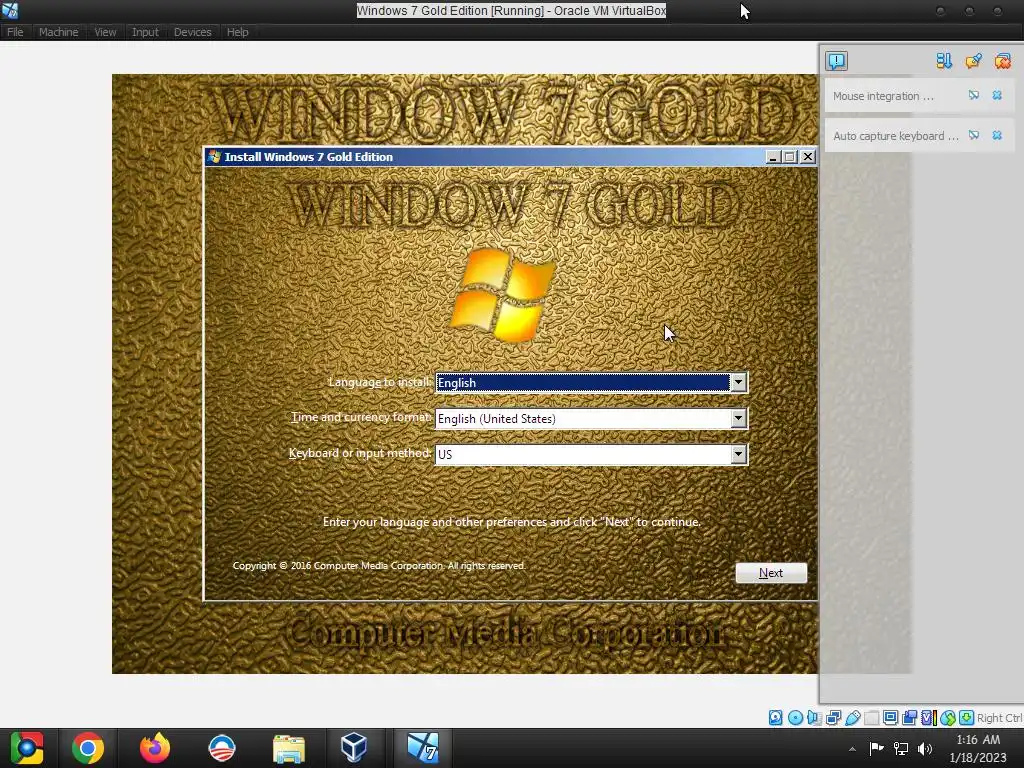Click the keyboard capture status icon
The width and height of the screenshot is (1024, 768).
pos(967,718)
